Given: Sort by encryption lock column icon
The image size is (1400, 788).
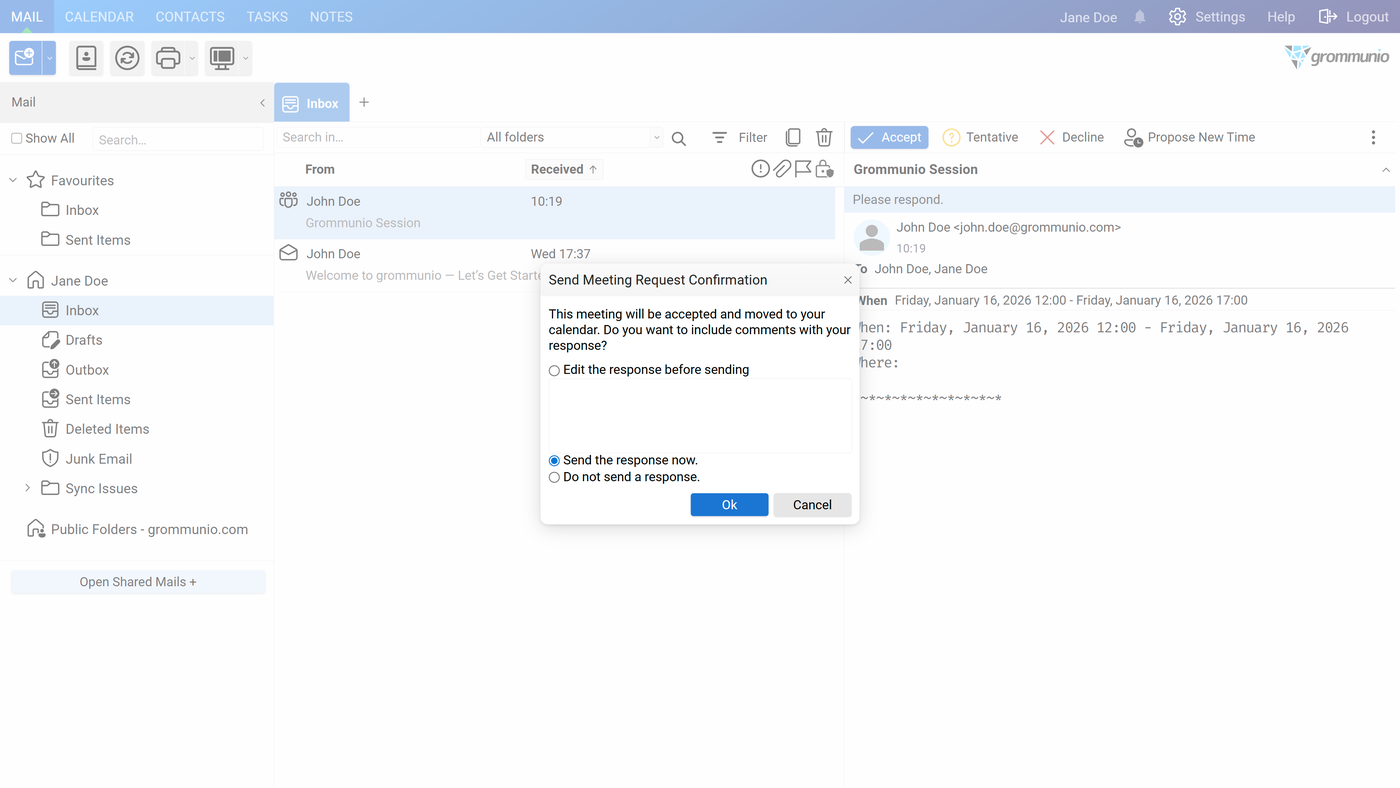Looking at the screenshot, I should click(x=824, y=169).
